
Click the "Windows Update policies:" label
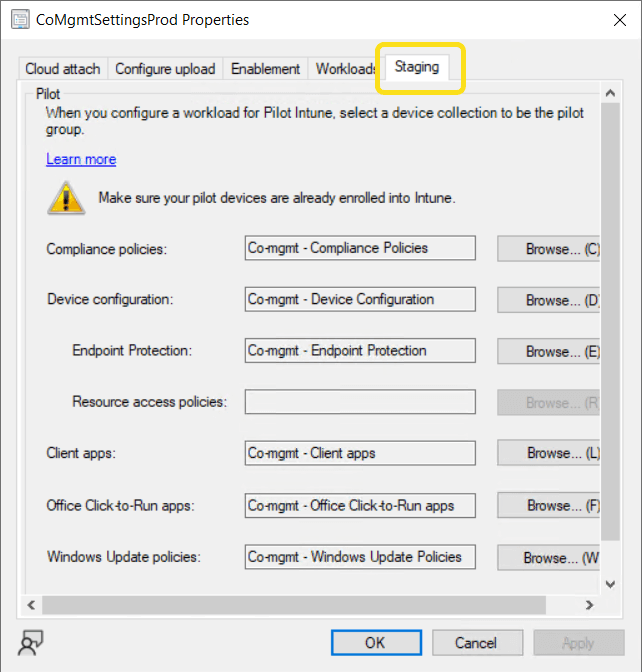[x=124, y=557]
